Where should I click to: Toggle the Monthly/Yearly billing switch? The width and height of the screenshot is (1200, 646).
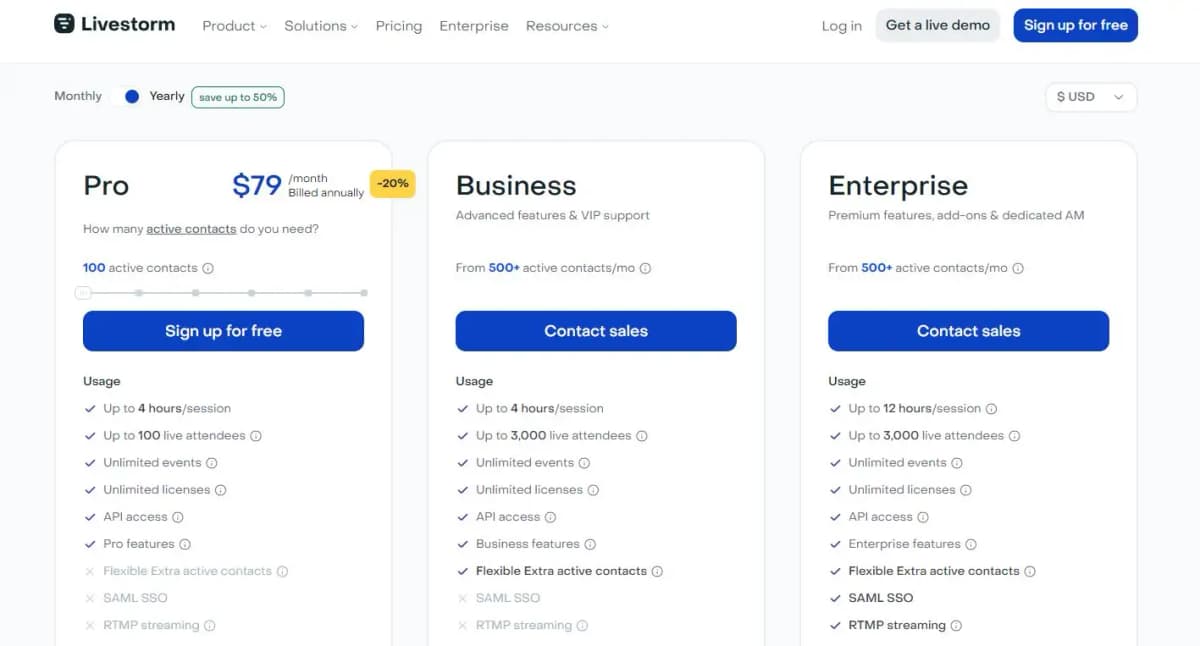pyautogui.click(x=126, y=96)
